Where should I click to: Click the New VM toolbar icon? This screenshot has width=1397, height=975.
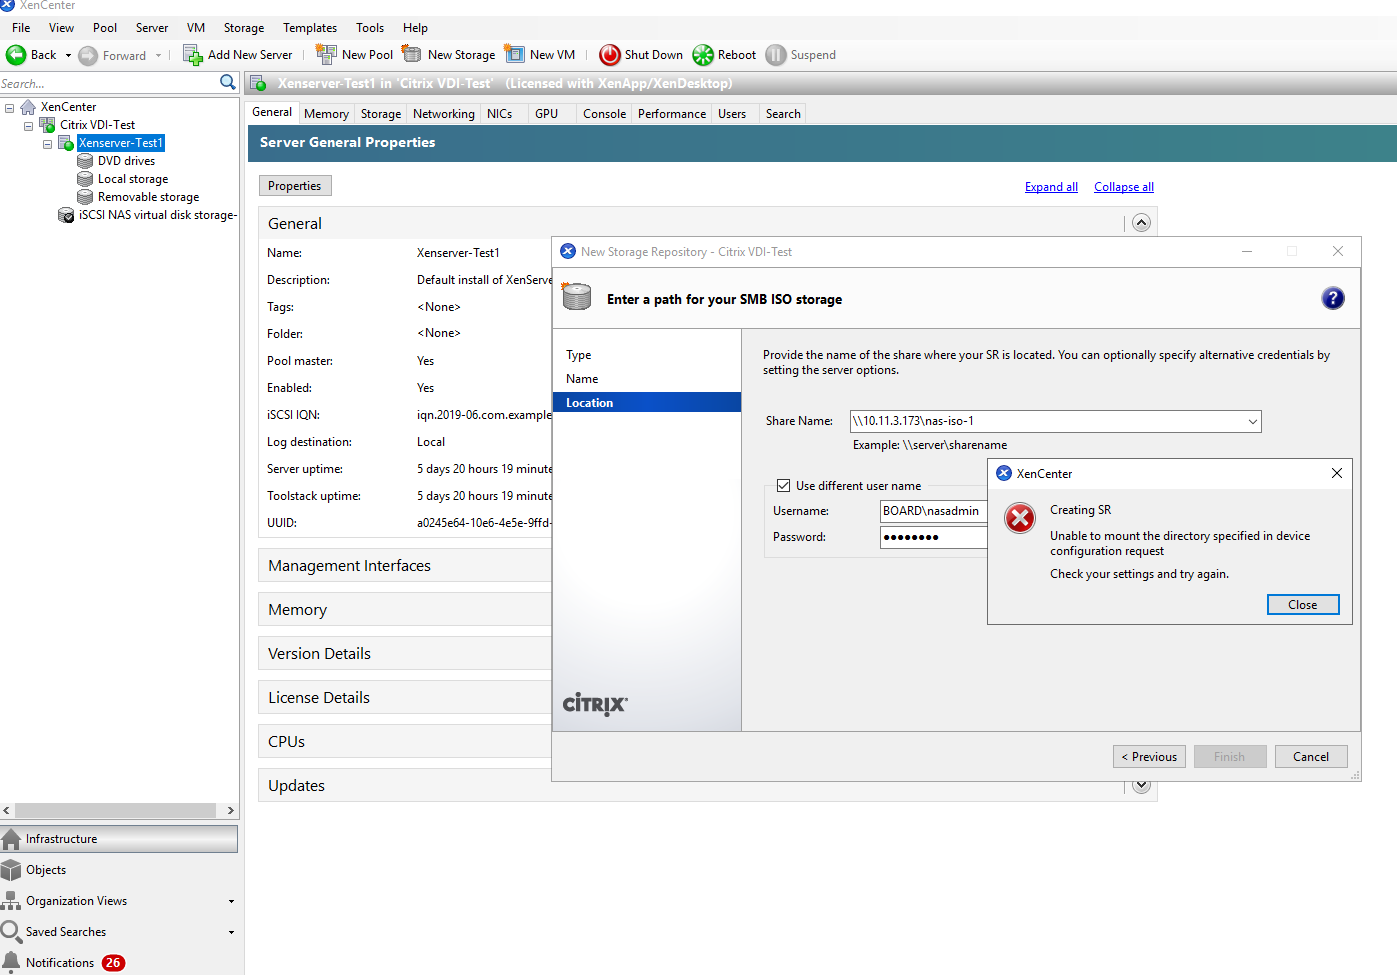514,54
